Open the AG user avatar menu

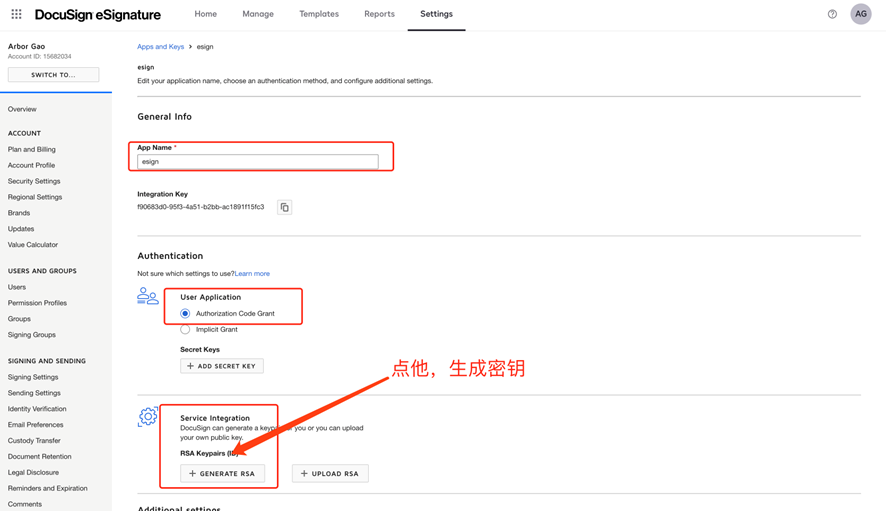point(861,14)
